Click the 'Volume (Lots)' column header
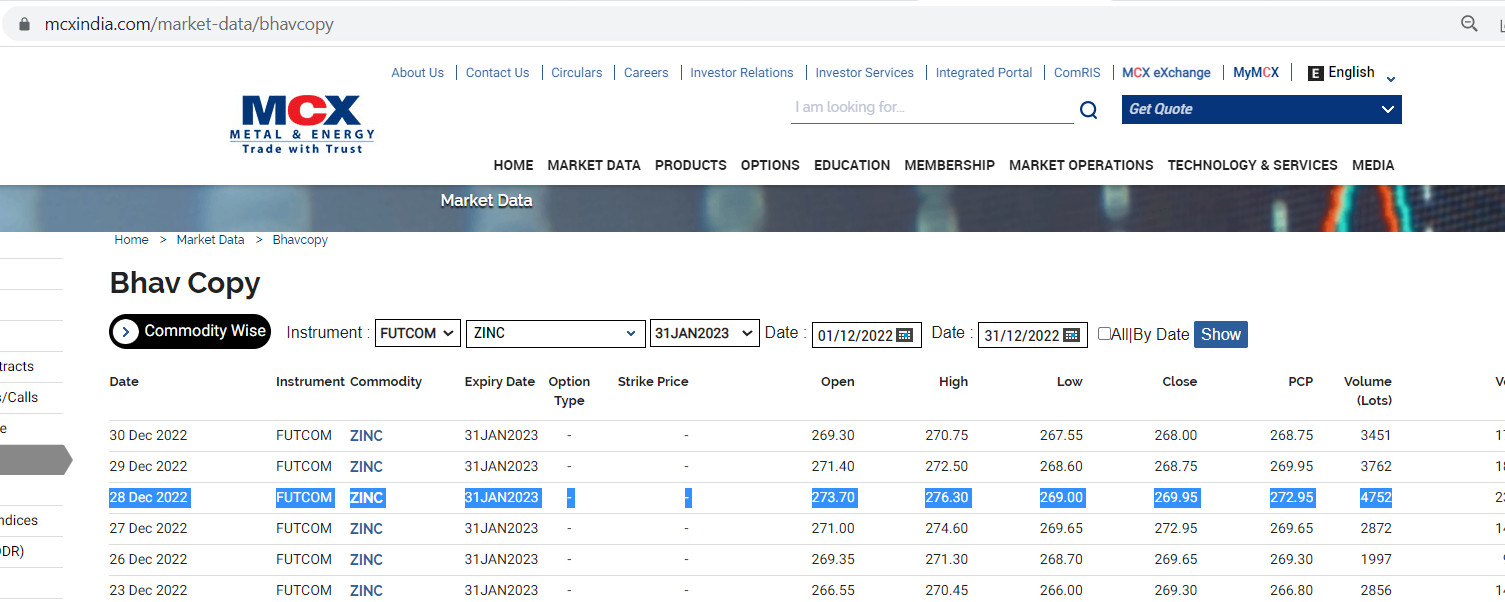The image size is (1505, 602). pos(1367,391)
